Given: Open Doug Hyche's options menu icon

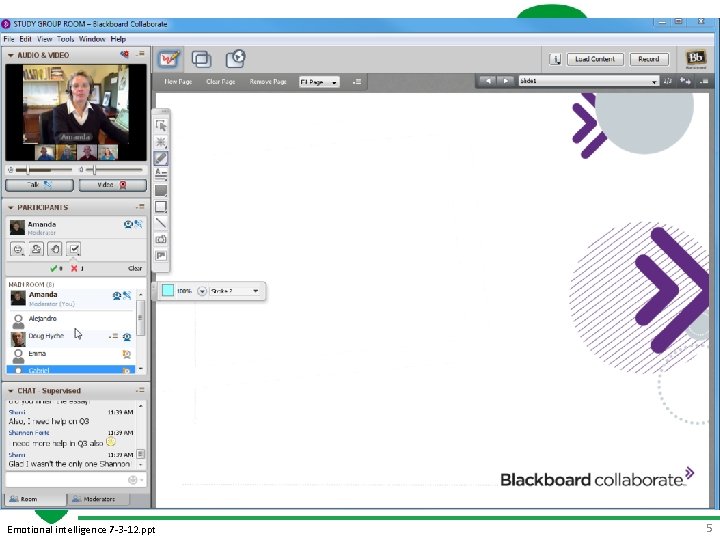Looking at the screenshot, I should click(113, 336).
